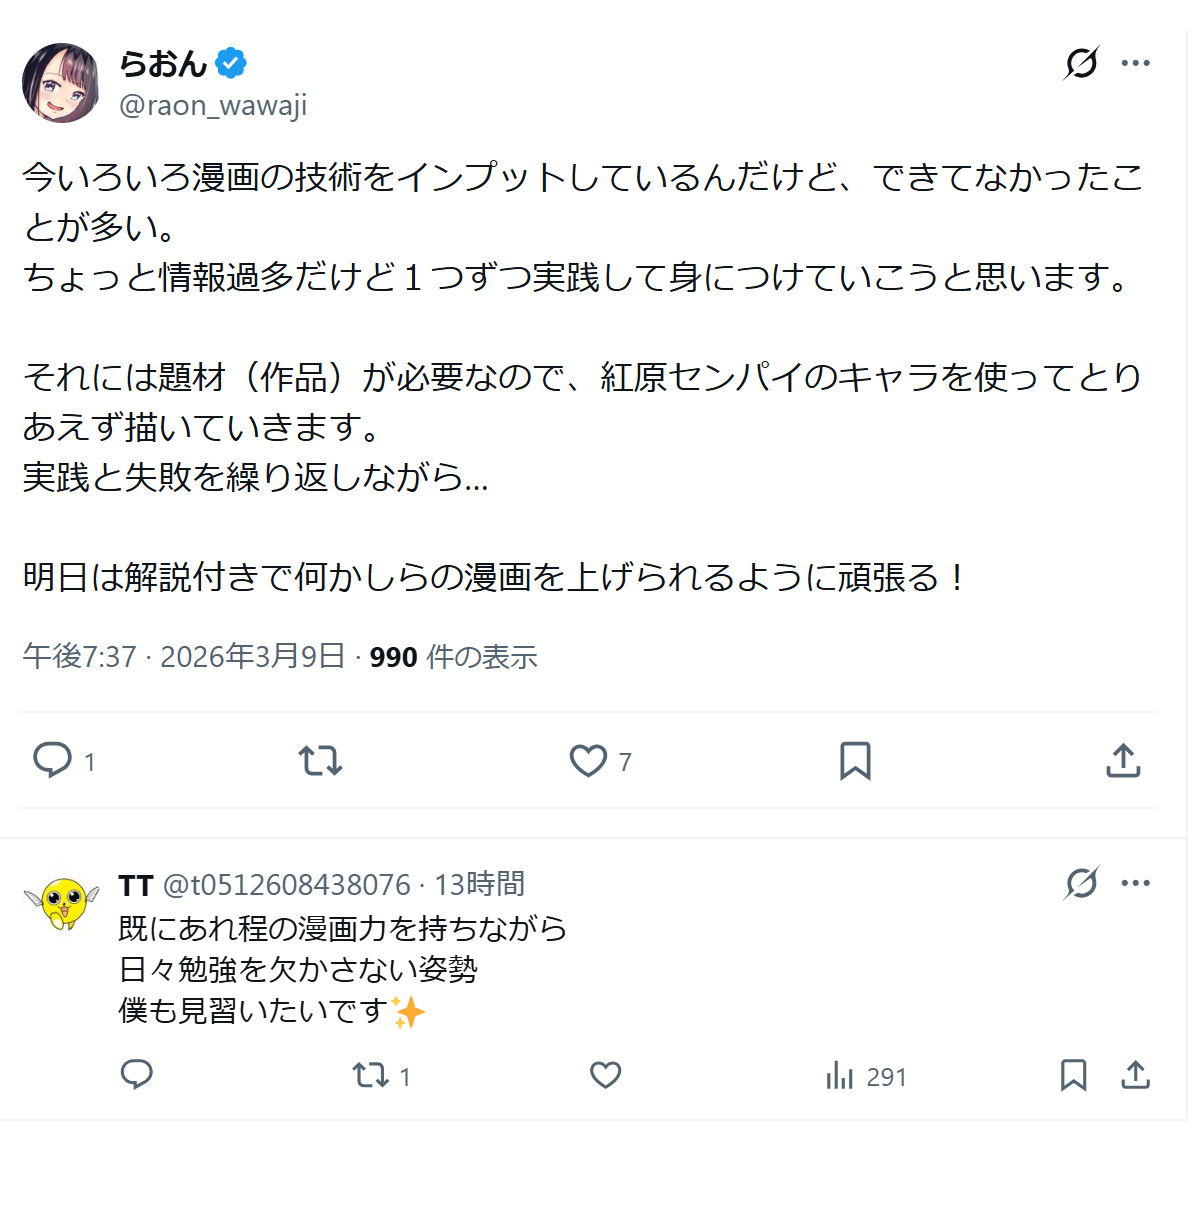Open TT's yellow avatar
This screenshot has width=1192, height=1231.
[62, 903]
